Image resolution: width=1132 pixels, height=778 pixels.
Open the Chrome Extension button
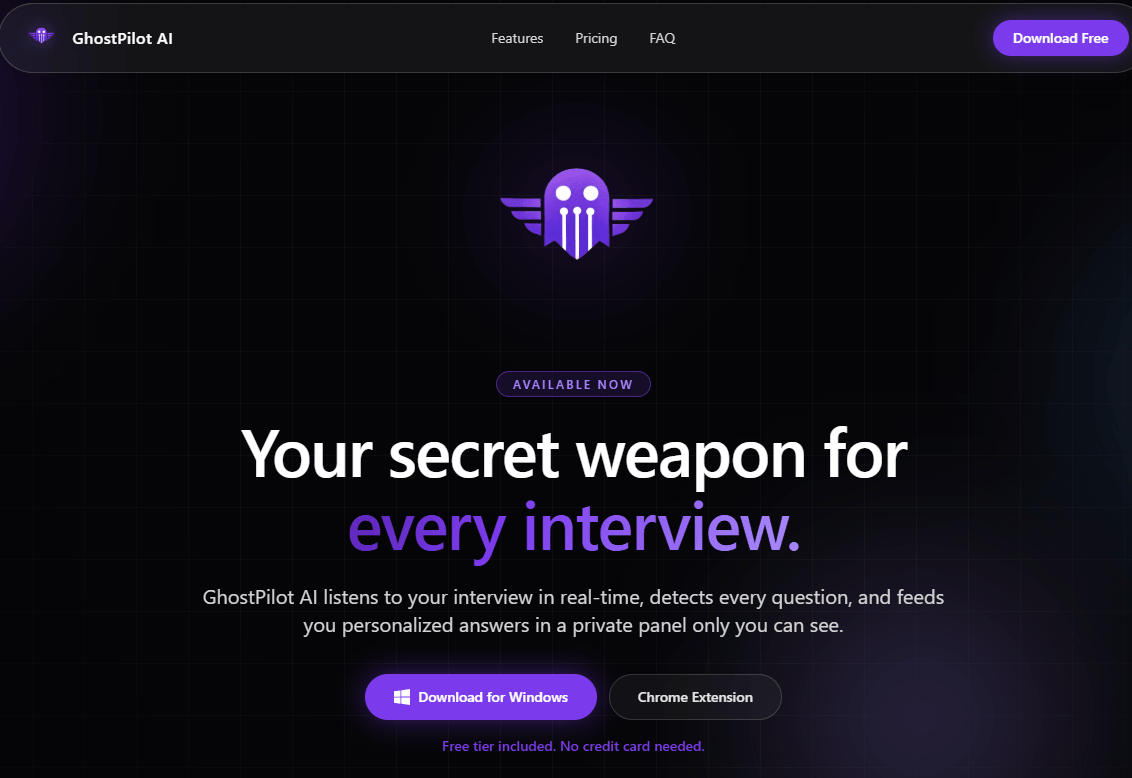[695, 697]
